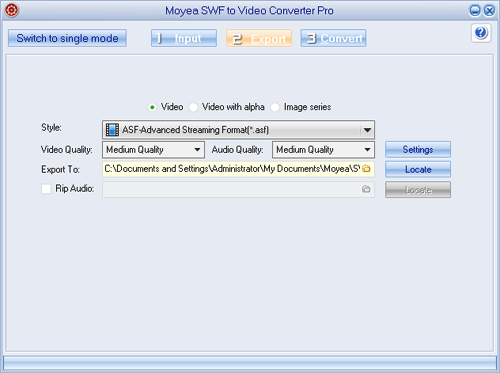Click the folder icon in Export To field

pos(366,169)
